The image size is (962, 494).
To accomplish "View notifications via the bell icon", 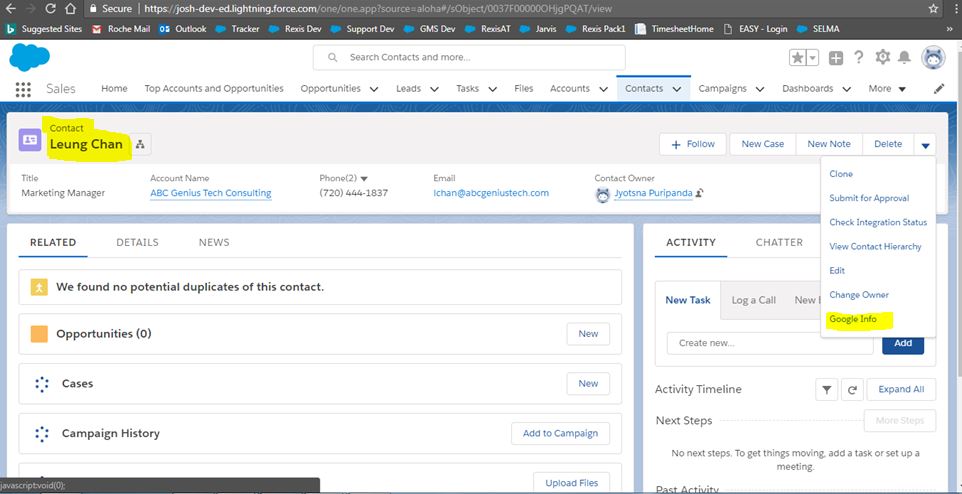I will pos(904,58).
